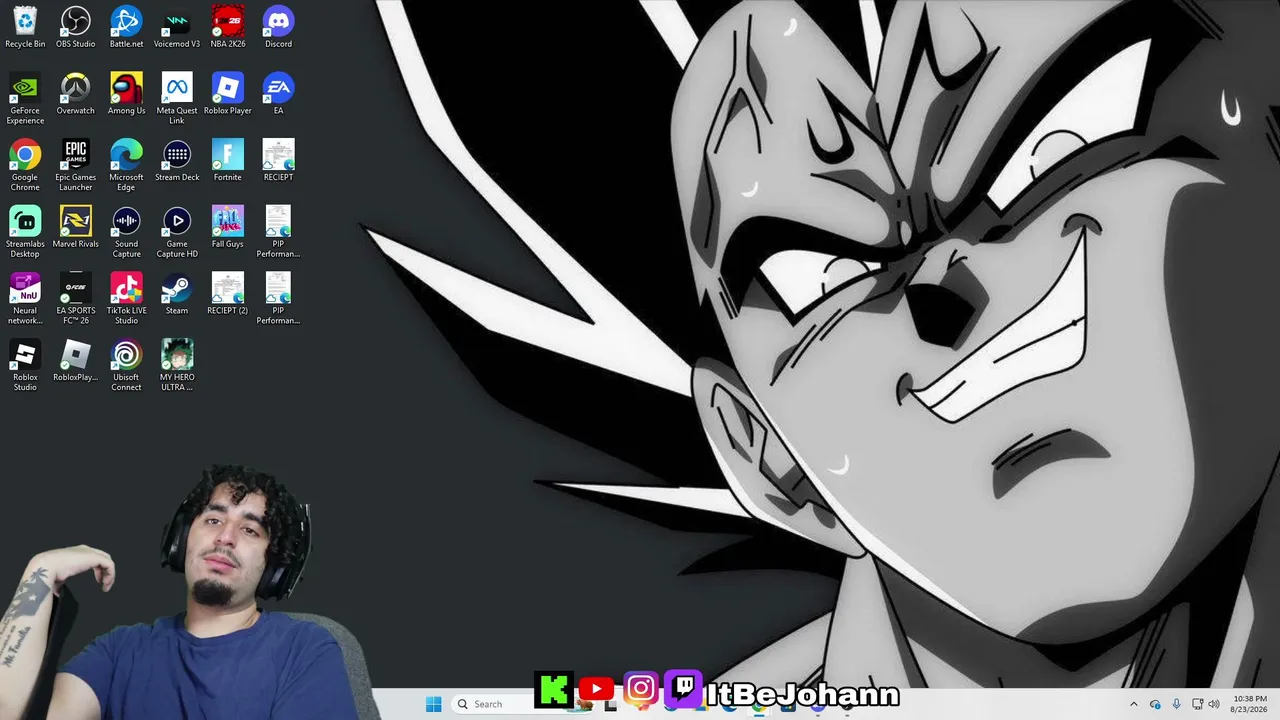The image size is (1280, 720).
Task: Open the Steam desktop shortcut
Action: pos(177,293)
